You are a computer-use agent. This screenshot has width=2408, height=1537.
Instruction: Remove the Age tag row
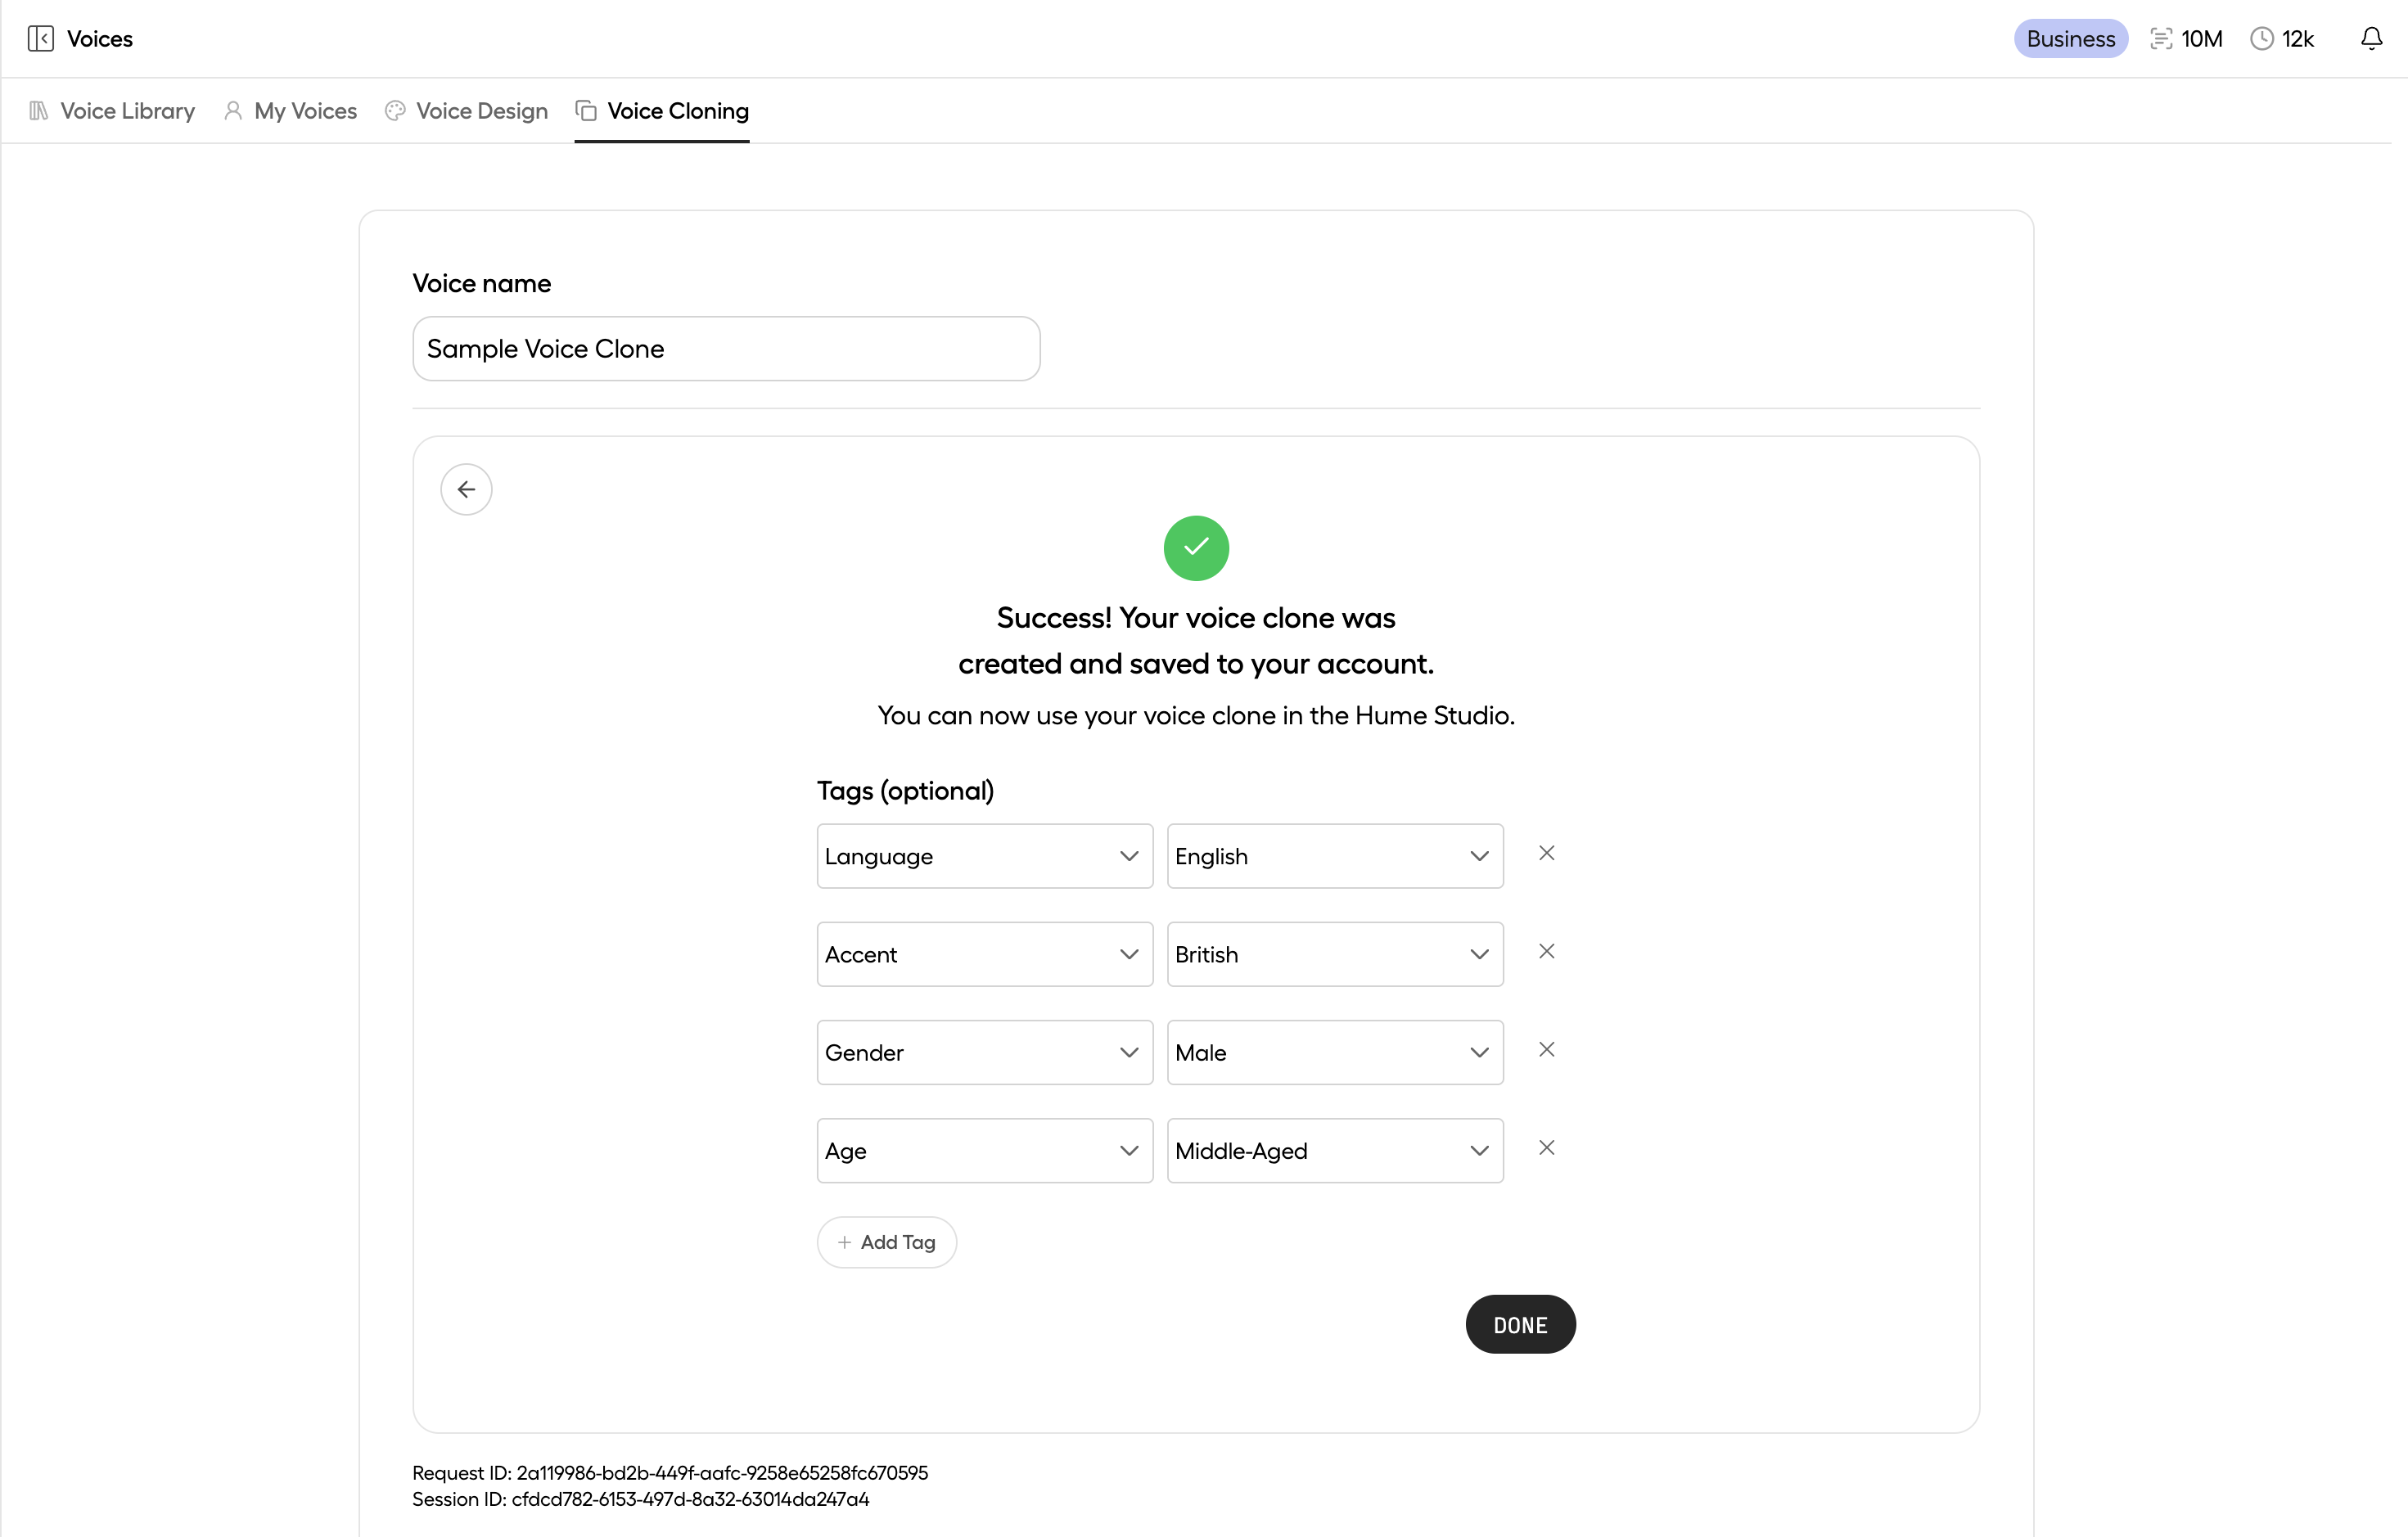tap(1546, 1148)
